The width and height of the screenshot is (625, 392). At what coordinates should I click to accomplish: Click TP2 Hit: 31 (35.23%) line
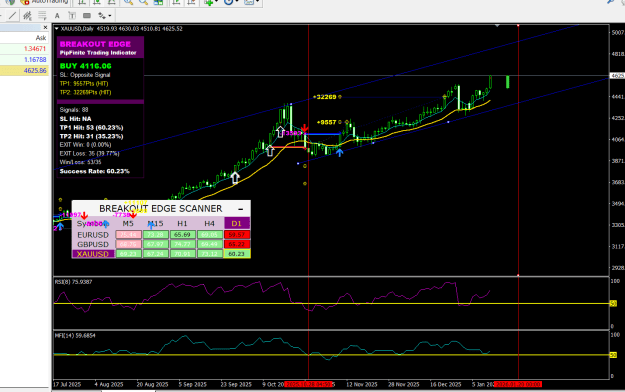[x=91, y=136]
